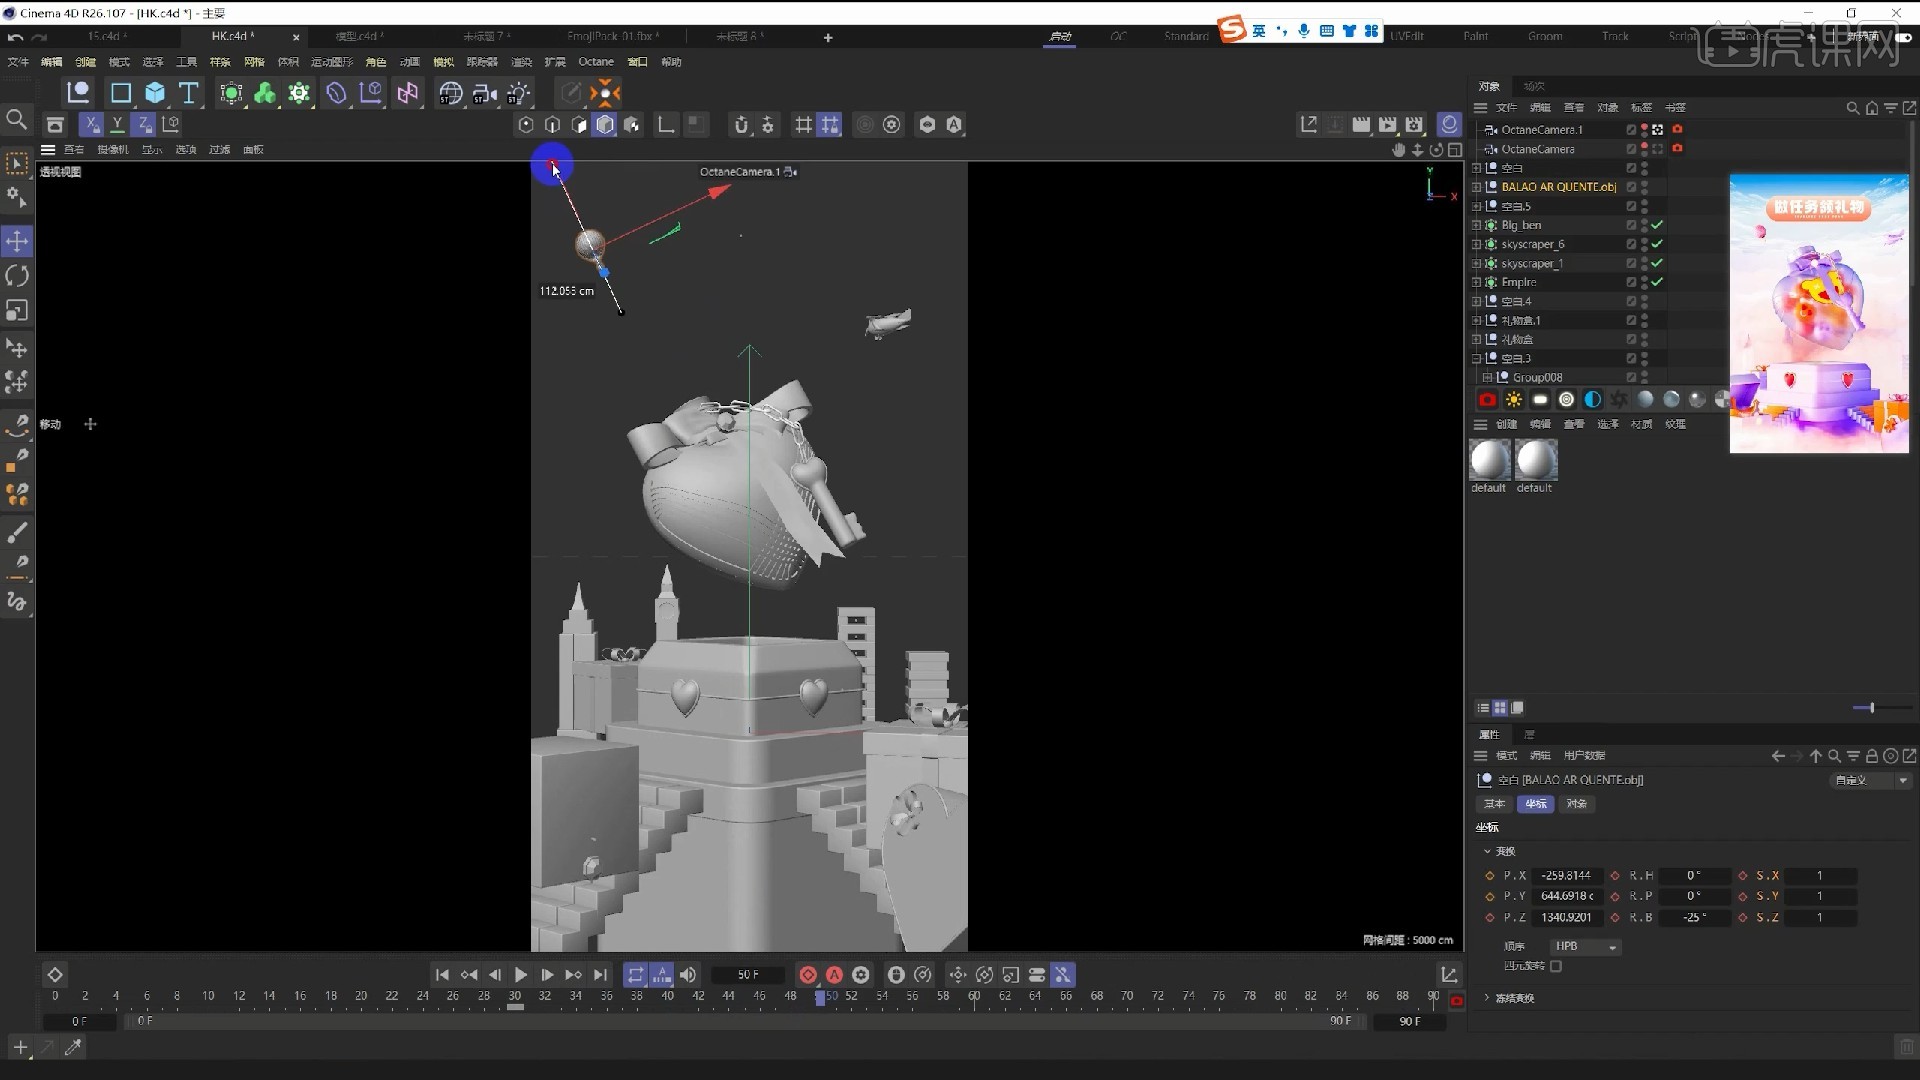Screen dimensions: 1920x1080
Task: Collapse the 空白.3 tree item
Action: click(1477, 358)
